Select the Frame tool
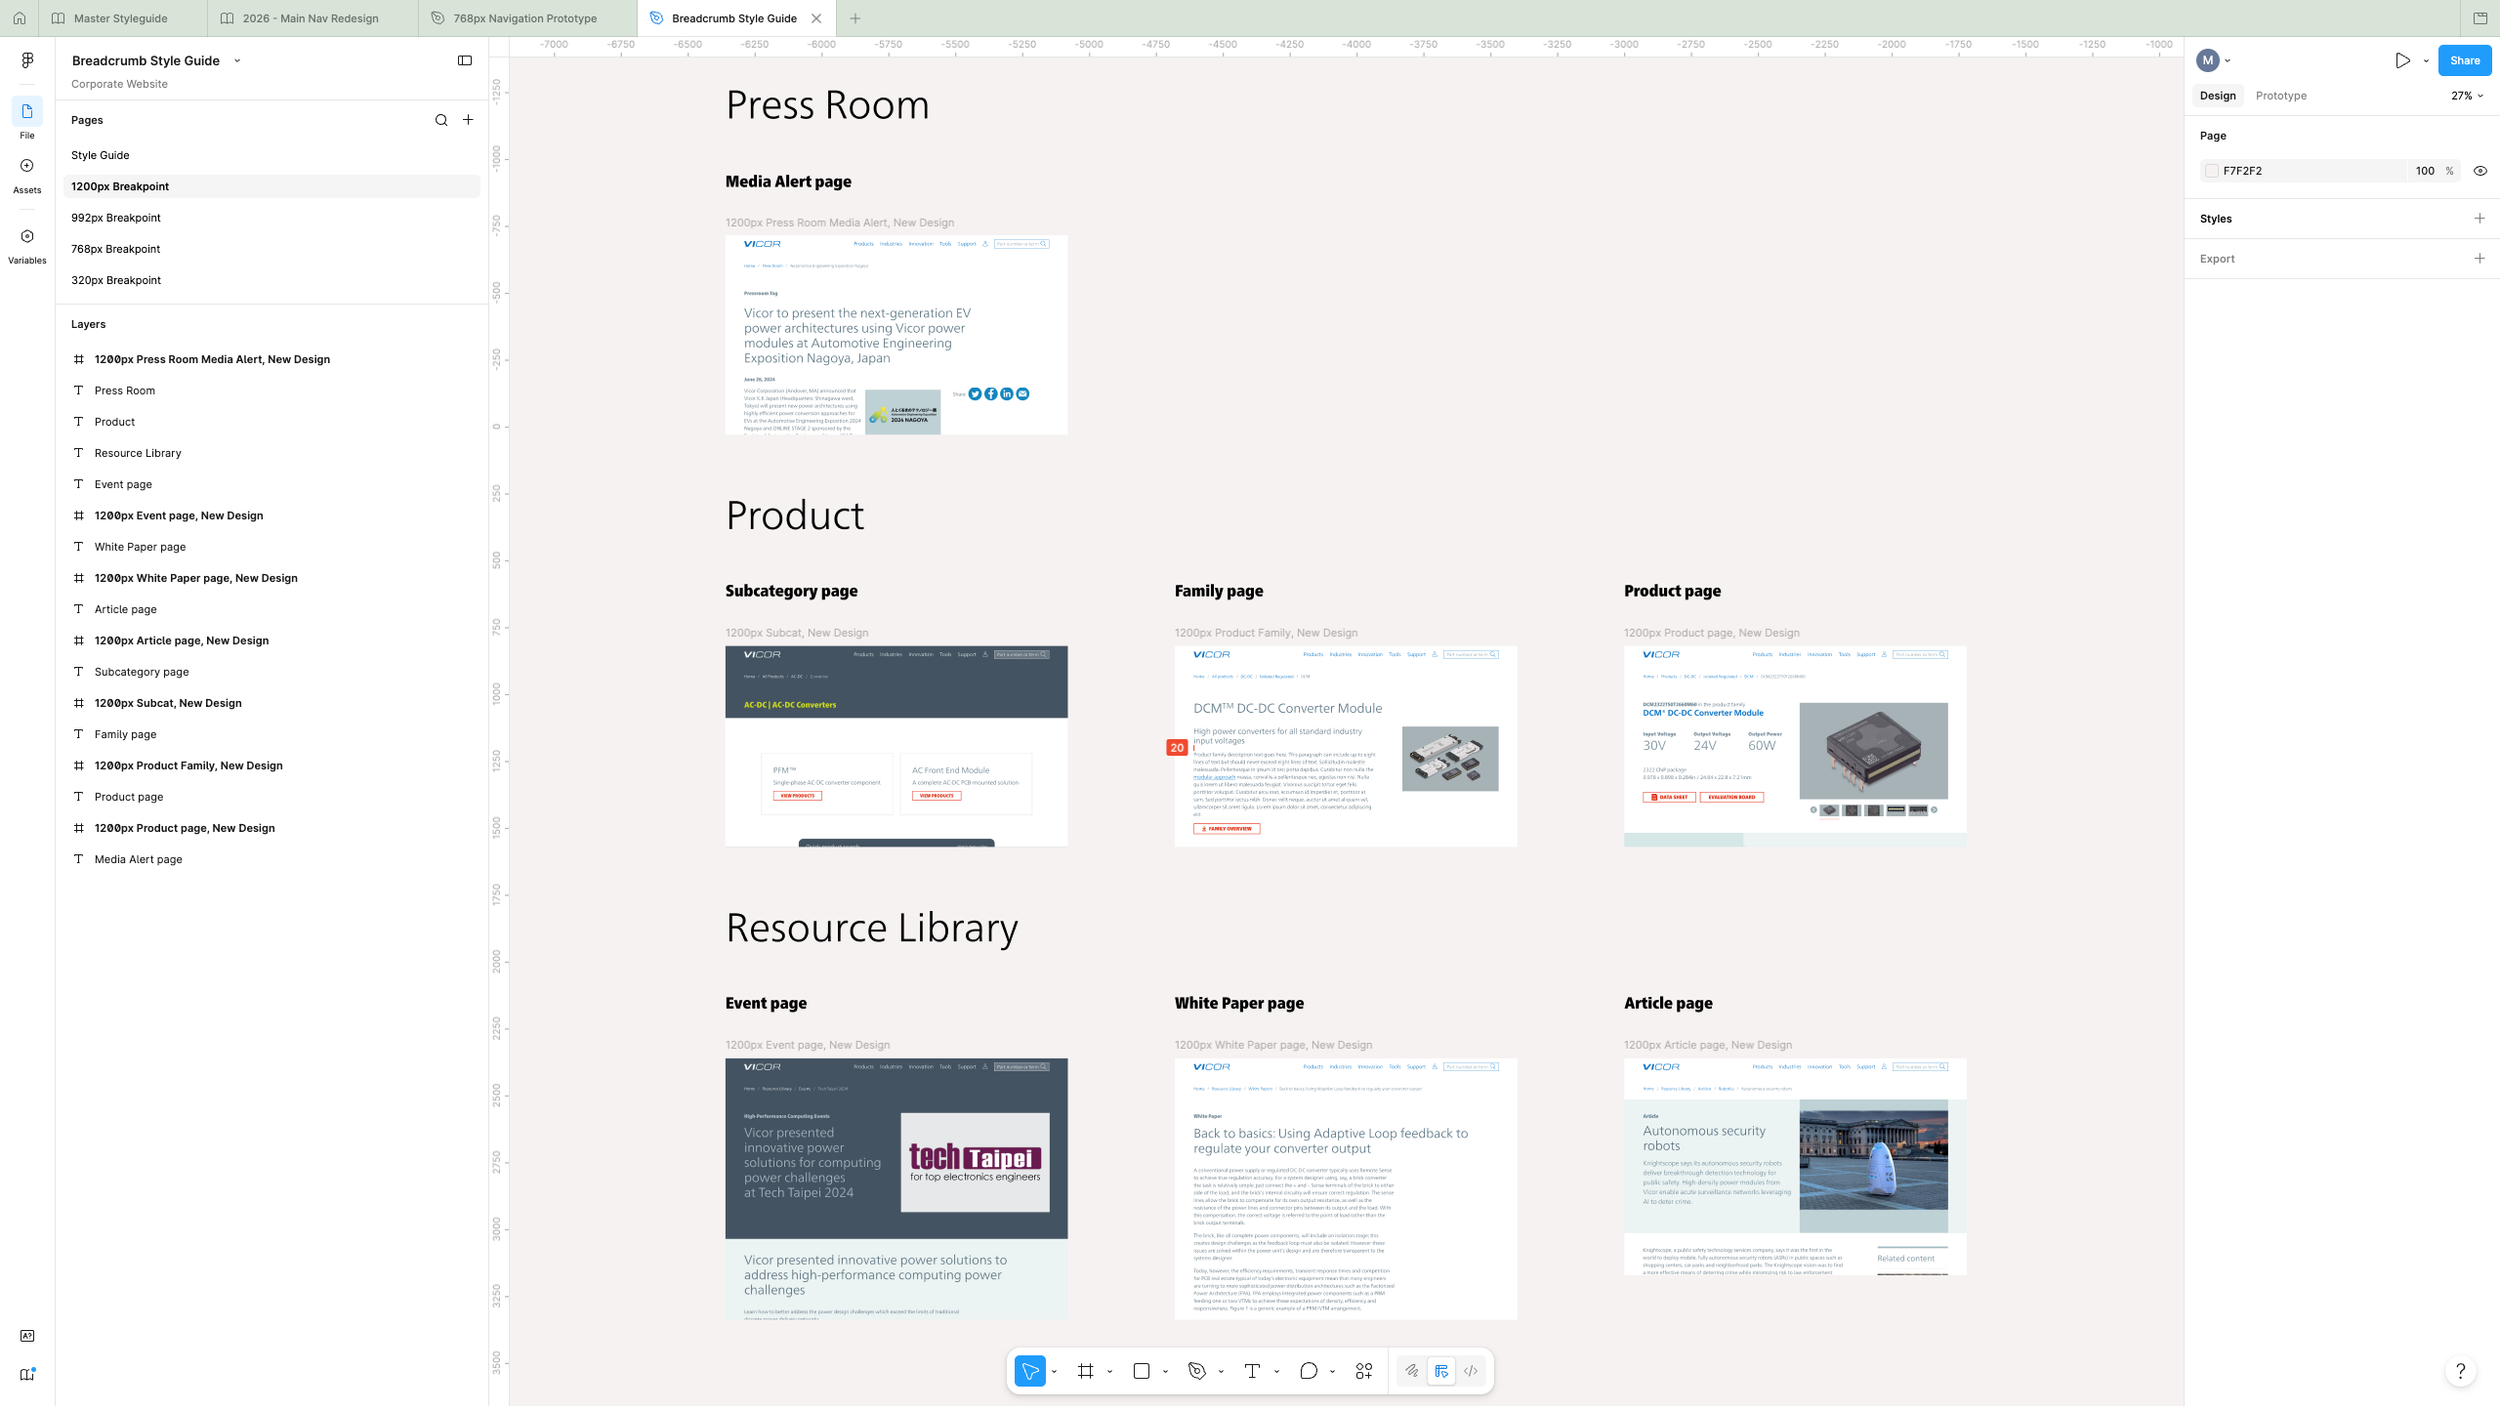 [1086, 1371]
